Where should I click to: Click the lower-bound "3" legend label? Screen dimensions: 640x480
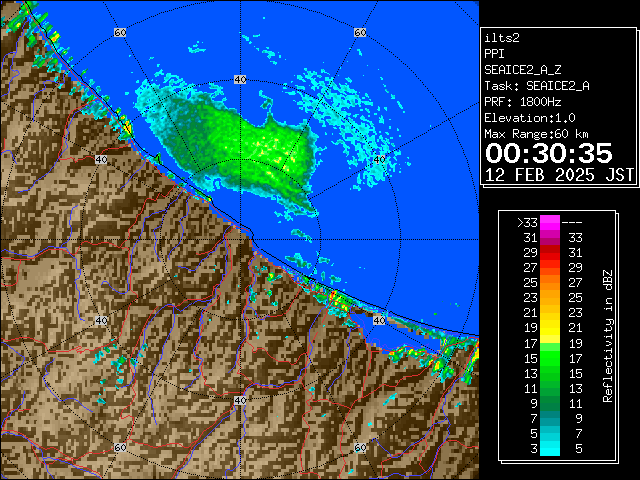(534, 449)
